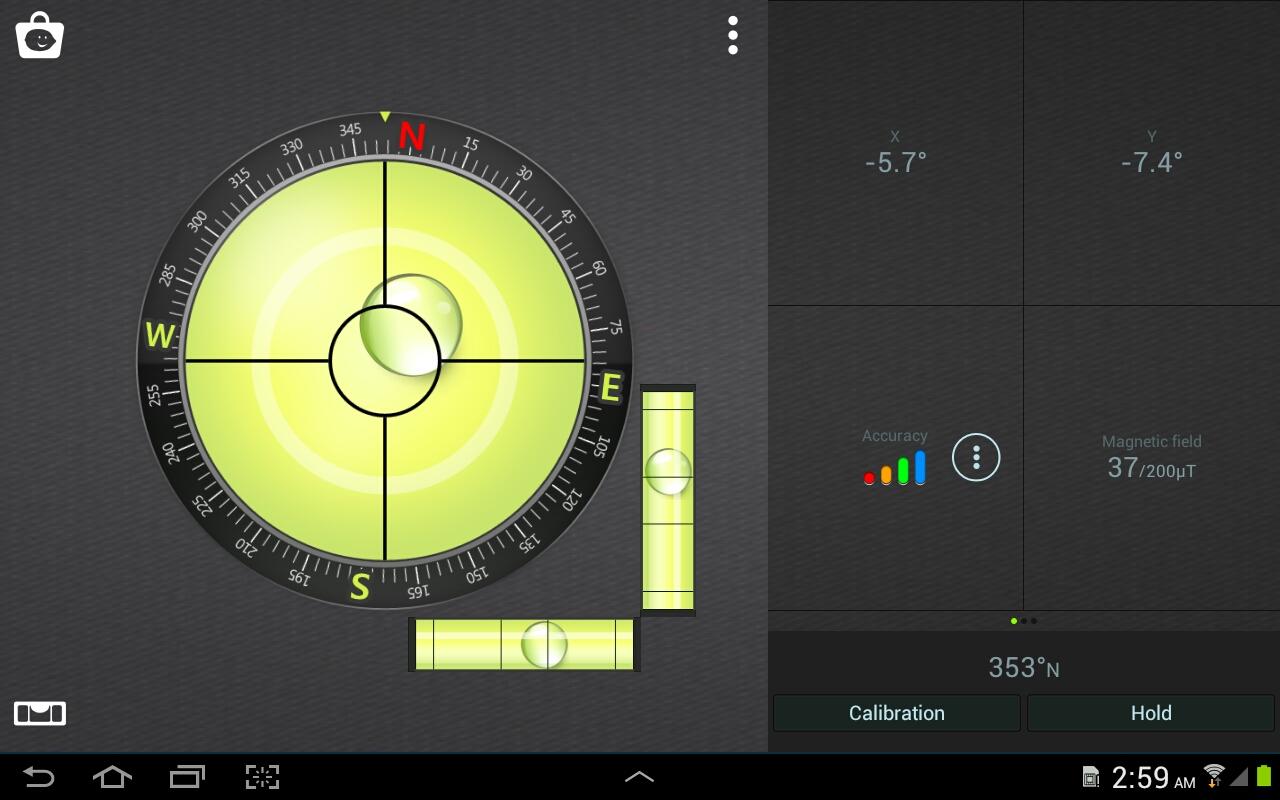
Task: Go to Android home screen
Action: 112,776
